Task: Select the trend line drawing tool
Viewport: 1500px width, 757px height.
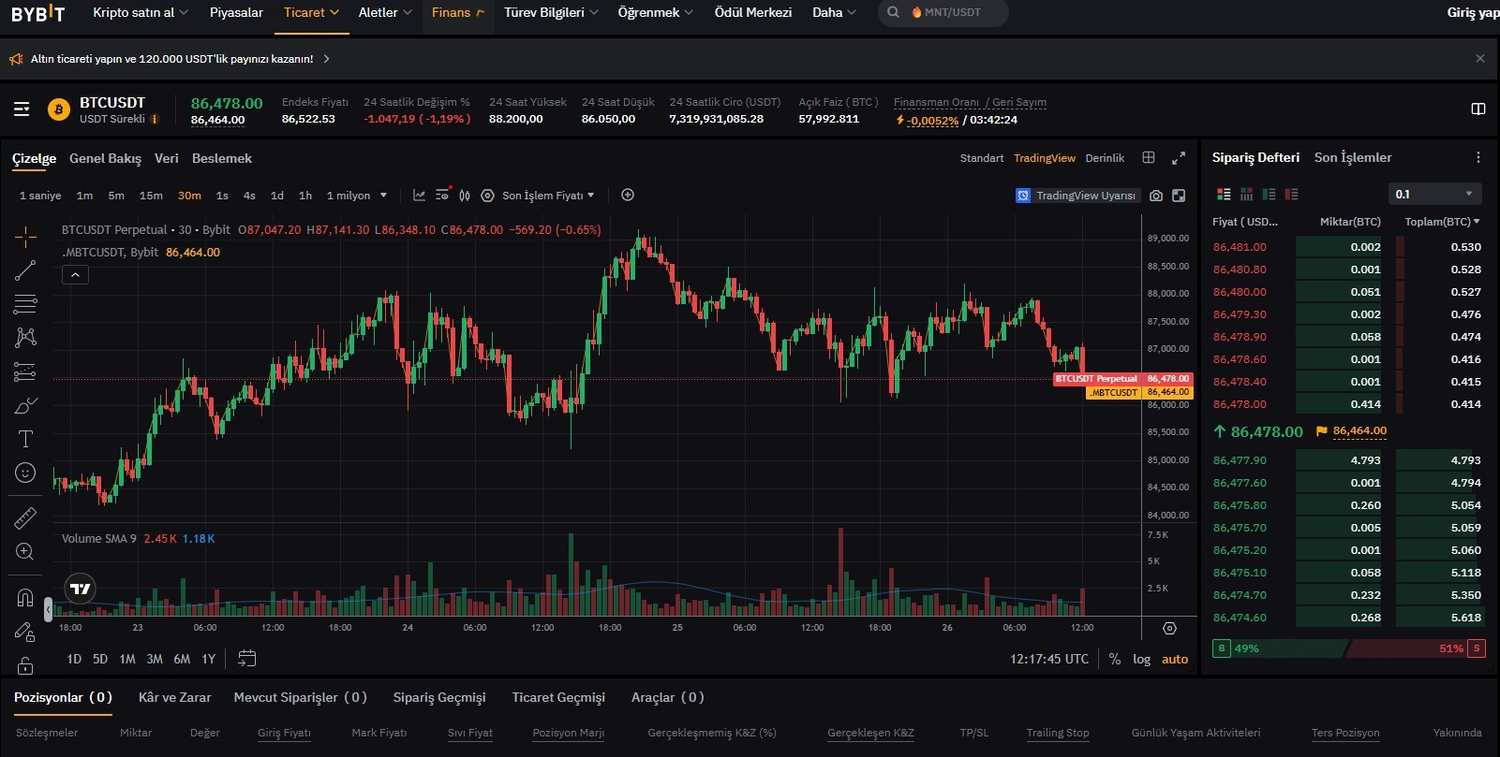Action: coord(25,270)
